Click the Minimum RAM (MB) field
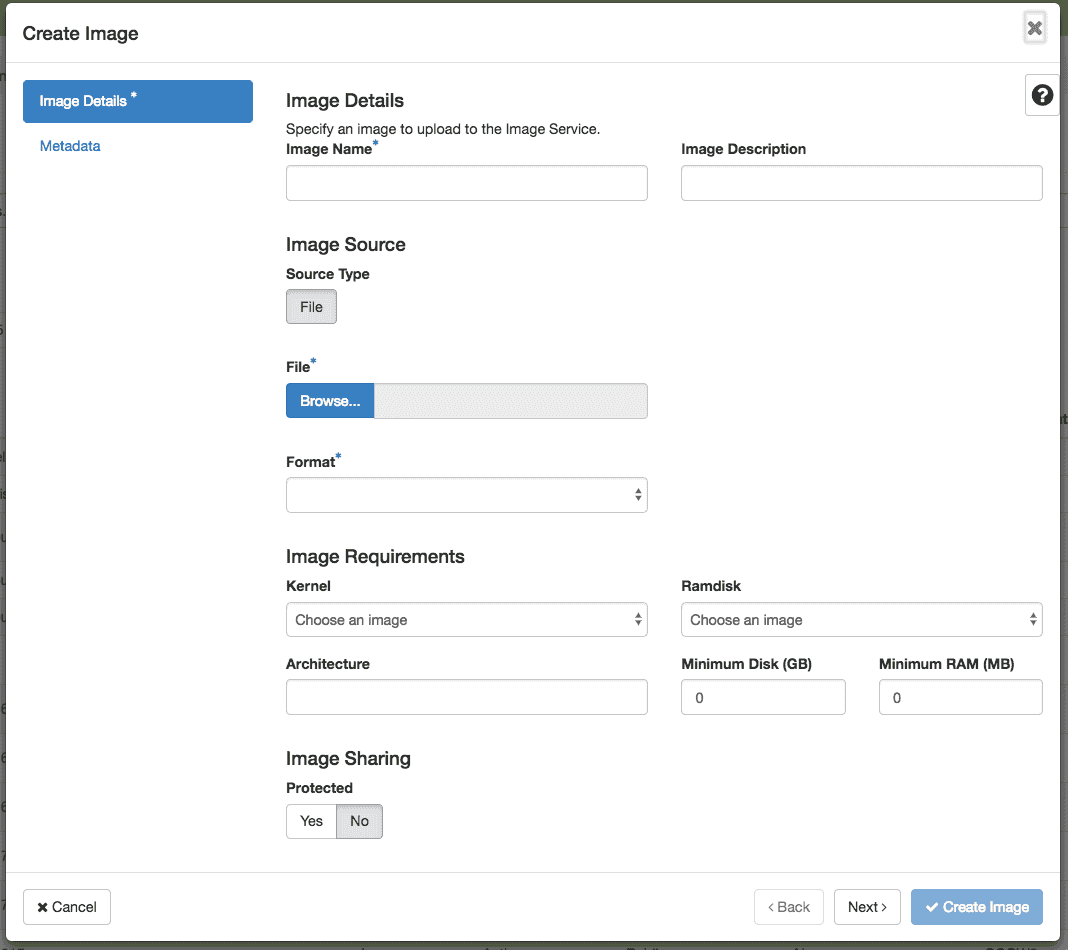Viewport: 1068px width, 950px height. pyautogui.click(x=960, y=697)
